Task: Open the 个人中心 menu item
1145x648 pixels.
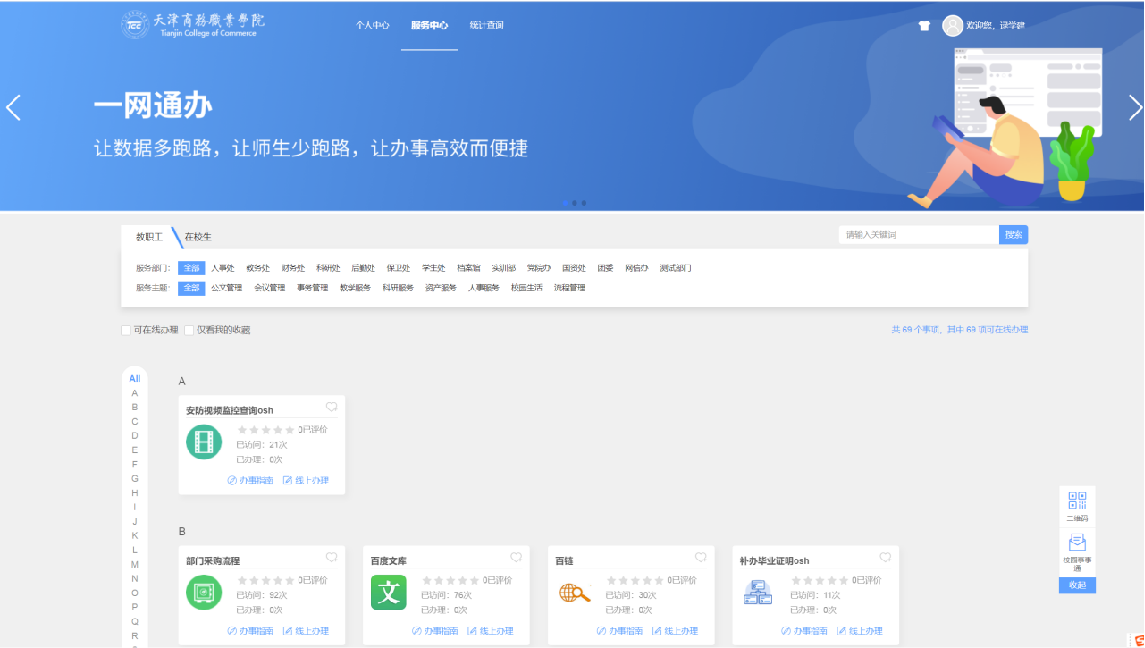Action: coord(372,25)
